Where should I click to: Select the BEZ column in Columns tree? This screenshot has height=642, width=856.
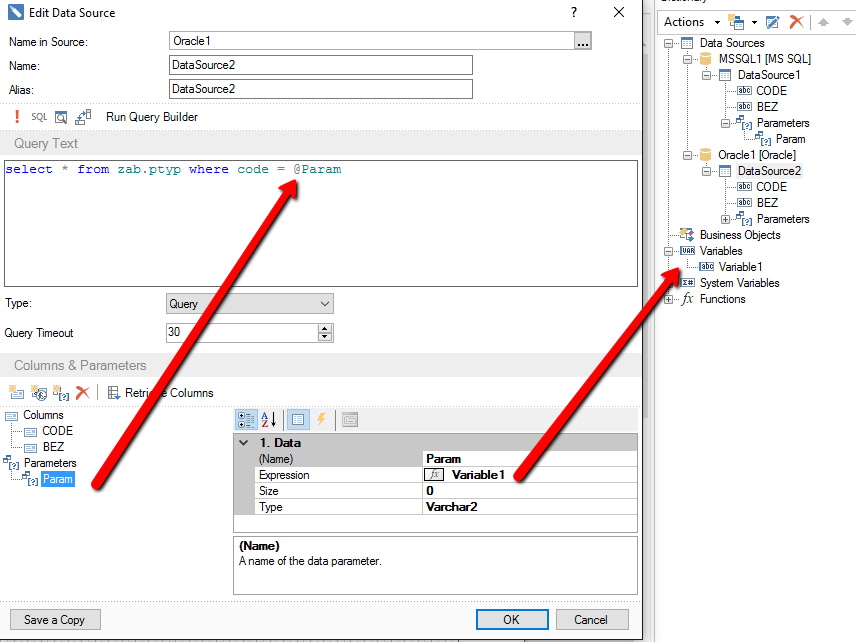pyautogui.click(x=53, y=447)
